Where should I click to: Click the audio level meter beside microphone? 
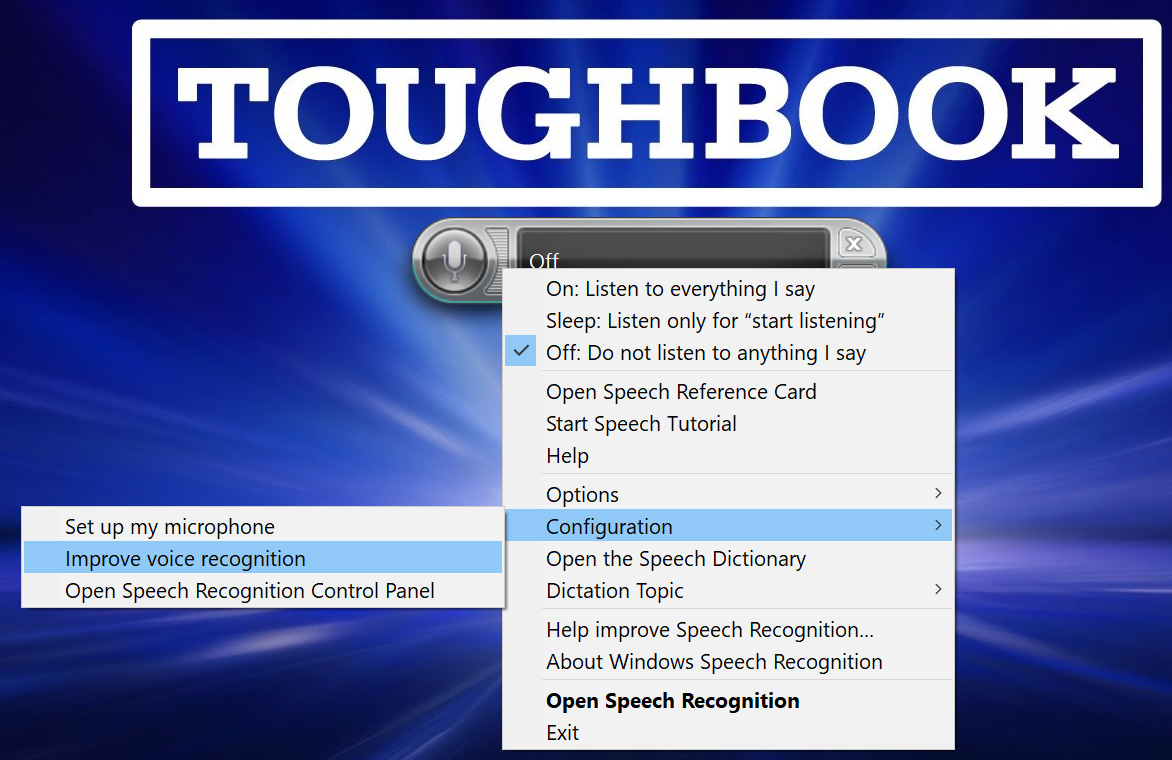498,260
